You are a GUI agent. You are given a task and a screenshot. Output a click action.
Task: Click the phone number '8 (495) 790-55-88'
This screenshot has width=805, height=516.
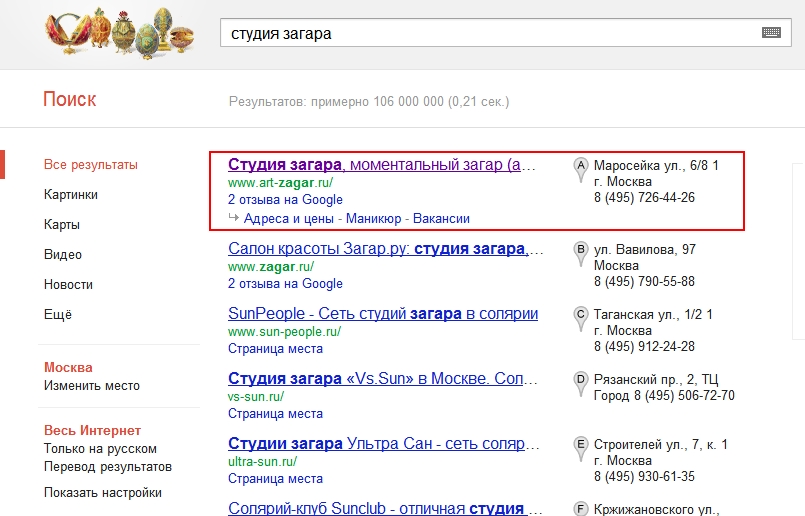coord(644,281)
